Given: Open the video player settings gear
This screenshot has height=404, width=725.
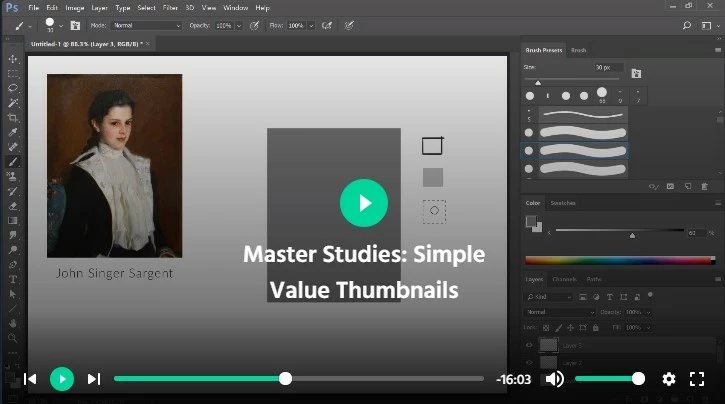Looking at the screenshot, I should pyautogui.click(x=669, y=379).
